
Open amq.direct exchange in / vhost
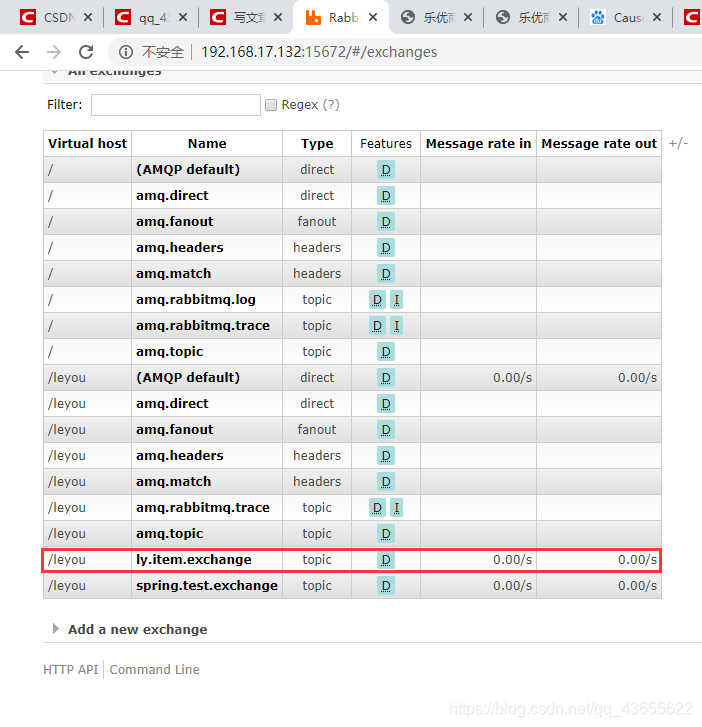(172, 196)
